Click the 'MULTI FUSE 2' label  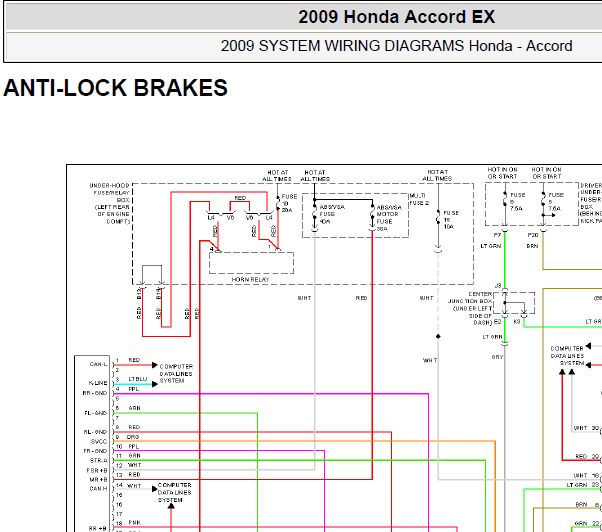click(419, 199)
